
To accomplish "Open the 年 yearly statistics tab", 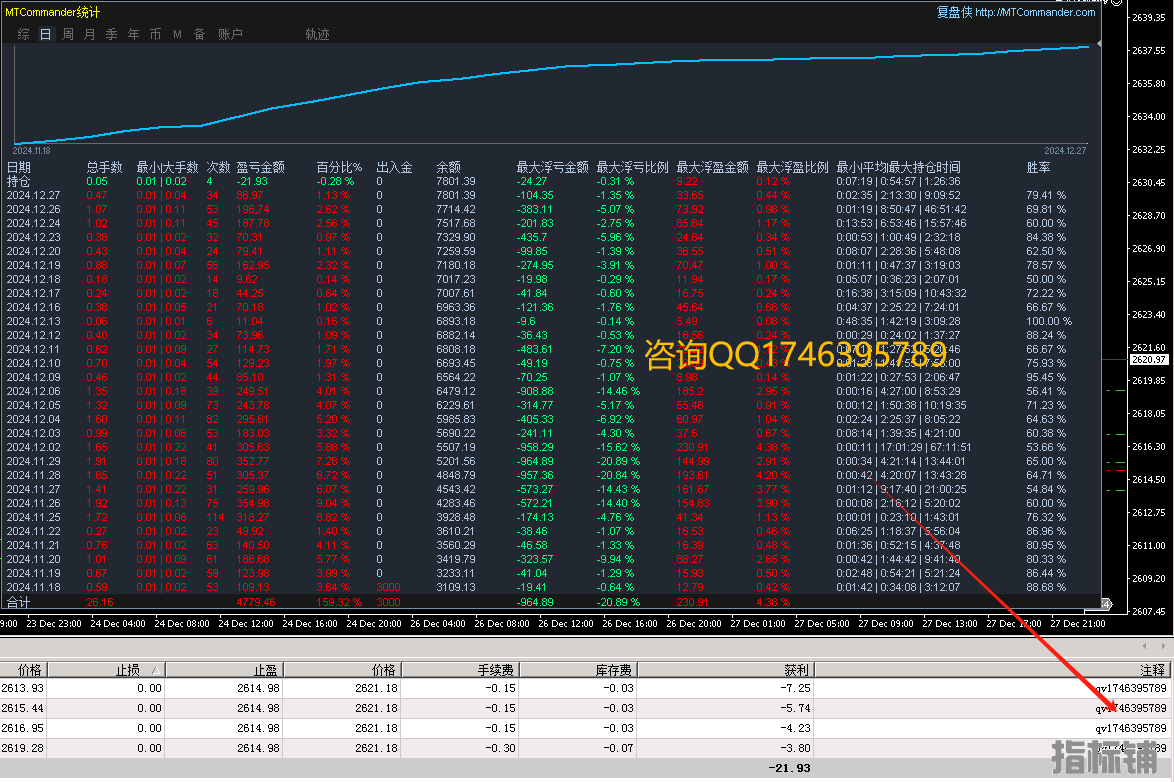I will tap(134, 34).
